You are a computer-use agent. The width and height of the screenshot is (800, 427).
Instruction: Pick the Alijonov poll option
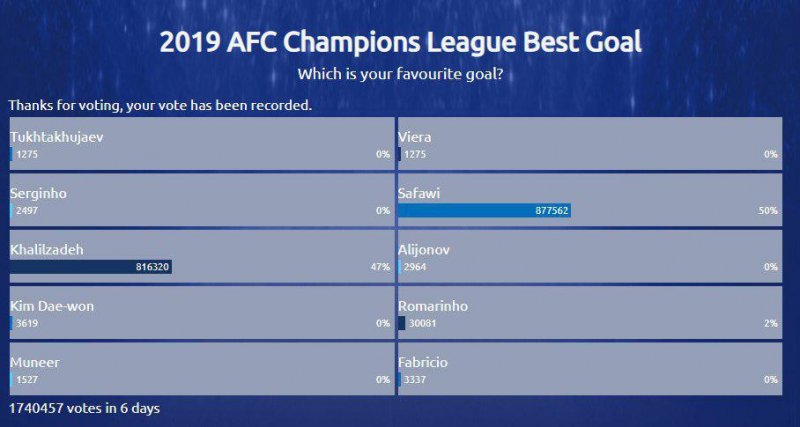424,249
